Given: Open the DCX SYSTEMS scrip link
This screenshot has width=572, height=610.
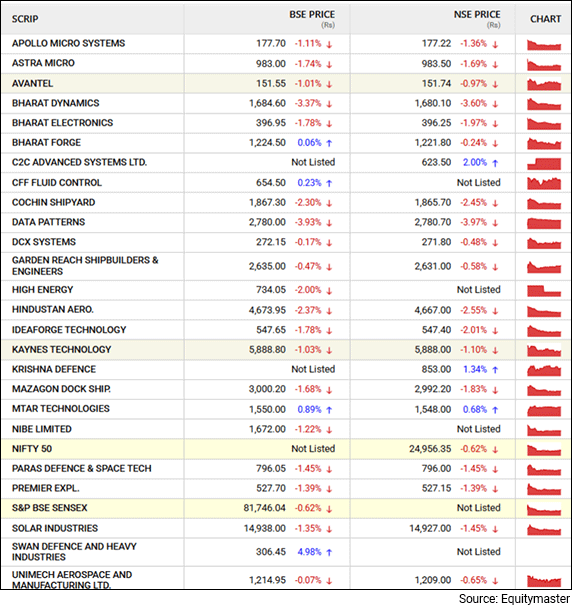Looking at the screenshot, I should click(x=44, y=242).
